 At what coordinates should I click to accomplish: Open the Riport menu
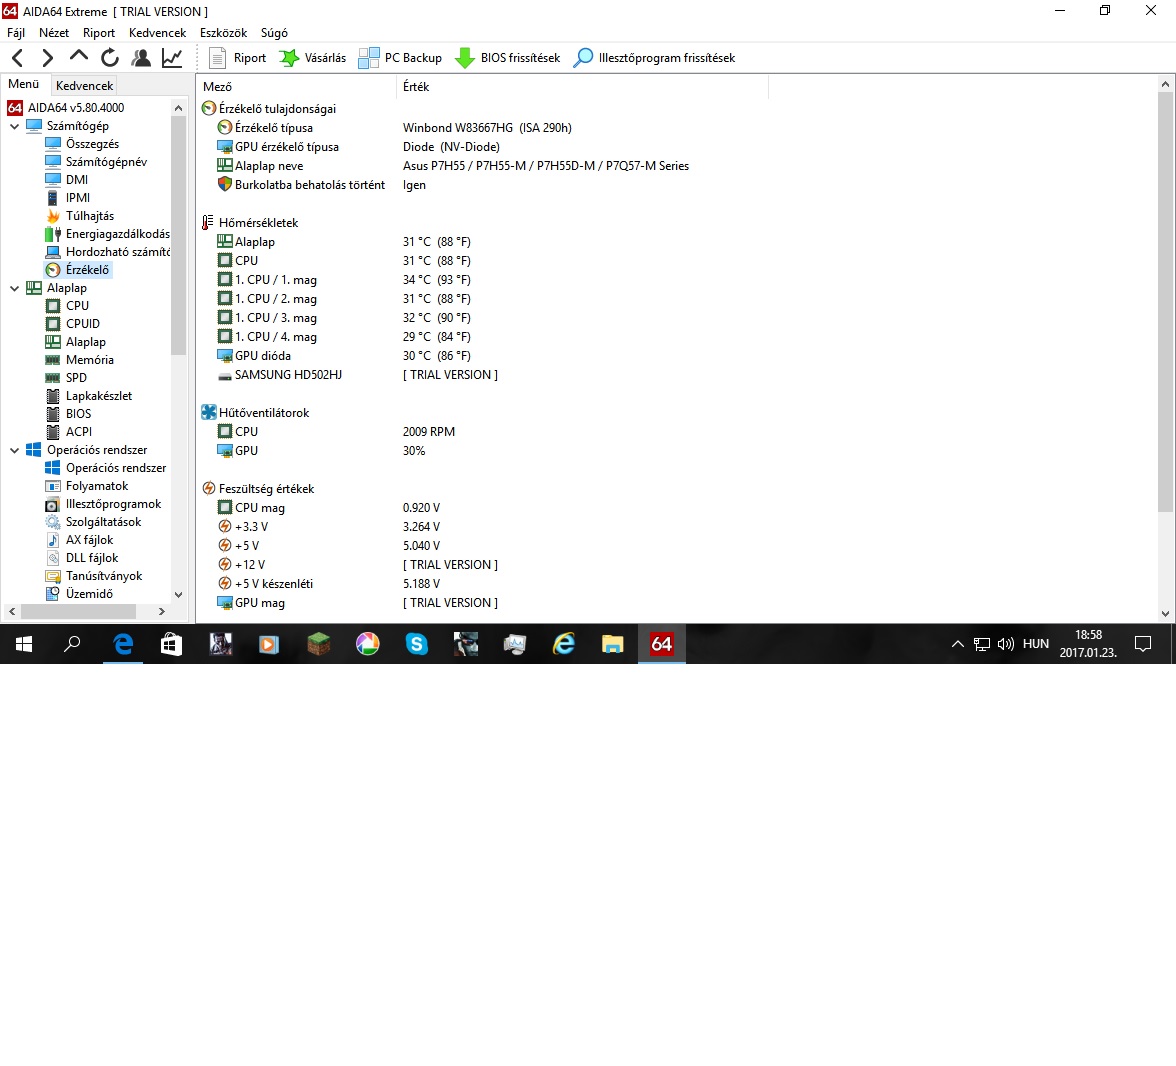[99, 33]
